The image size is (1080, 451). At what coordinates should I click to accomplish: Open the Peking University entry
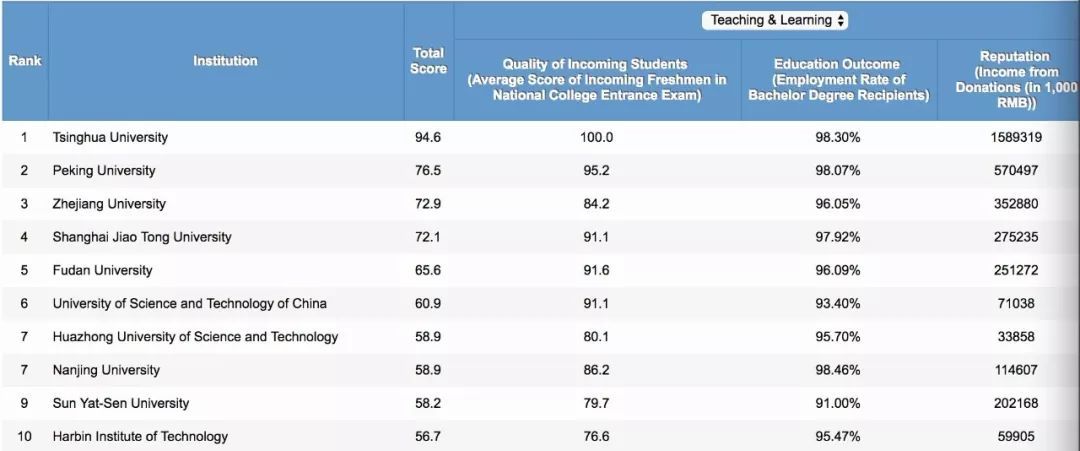pos(104,170)
